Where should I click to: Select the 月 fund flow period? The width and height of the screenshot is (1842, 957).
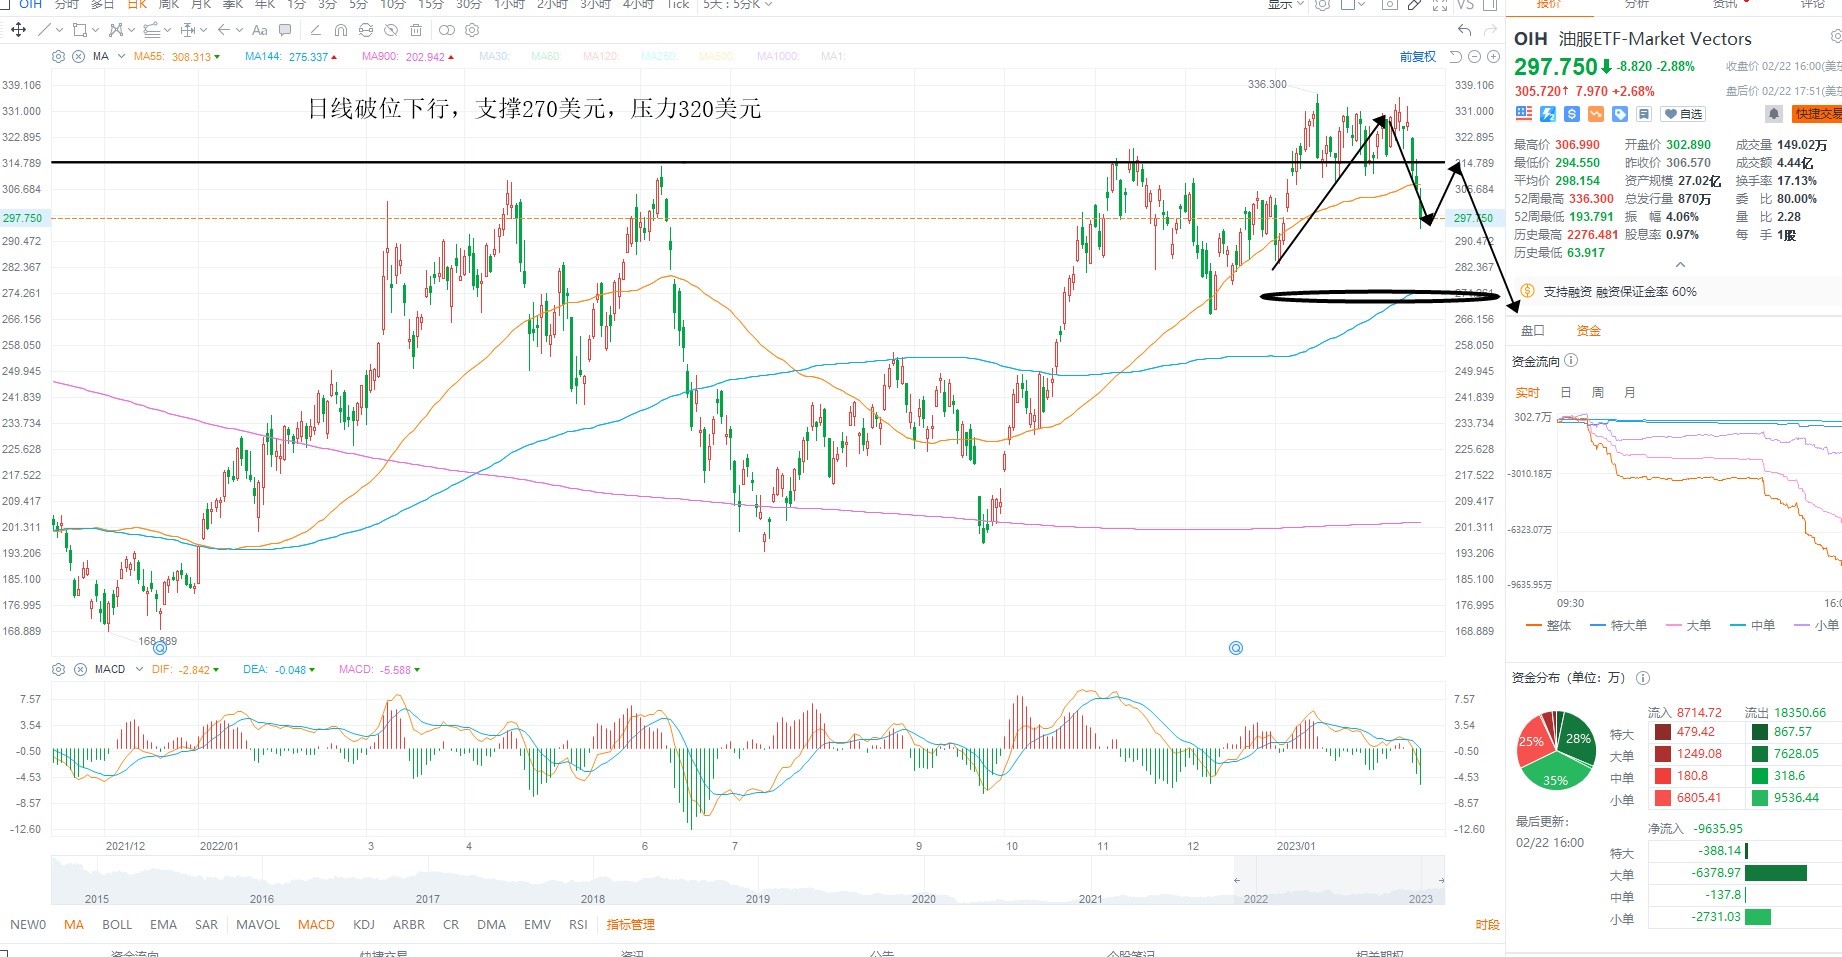pyautogui.click(x=1630, y=392)
